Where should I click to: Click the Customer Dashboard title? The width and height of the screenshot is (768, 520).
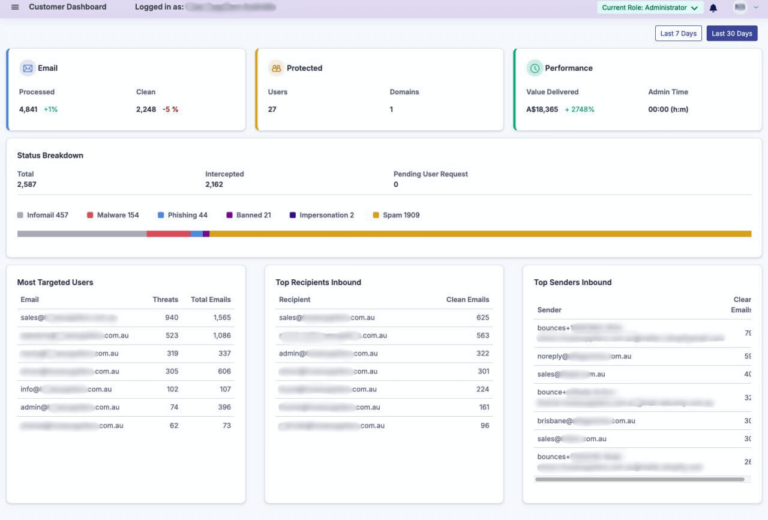tap(67, 7)
